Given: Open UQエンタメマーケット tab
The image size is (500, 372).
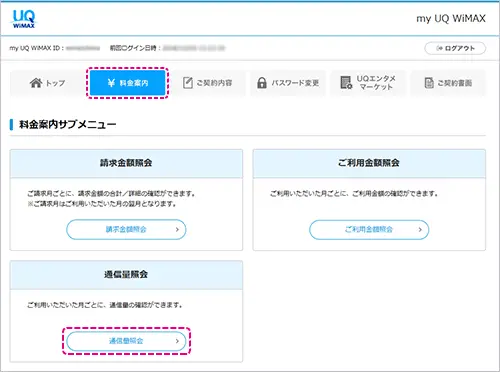Looking at the screenshot, I should coord(368,83).
